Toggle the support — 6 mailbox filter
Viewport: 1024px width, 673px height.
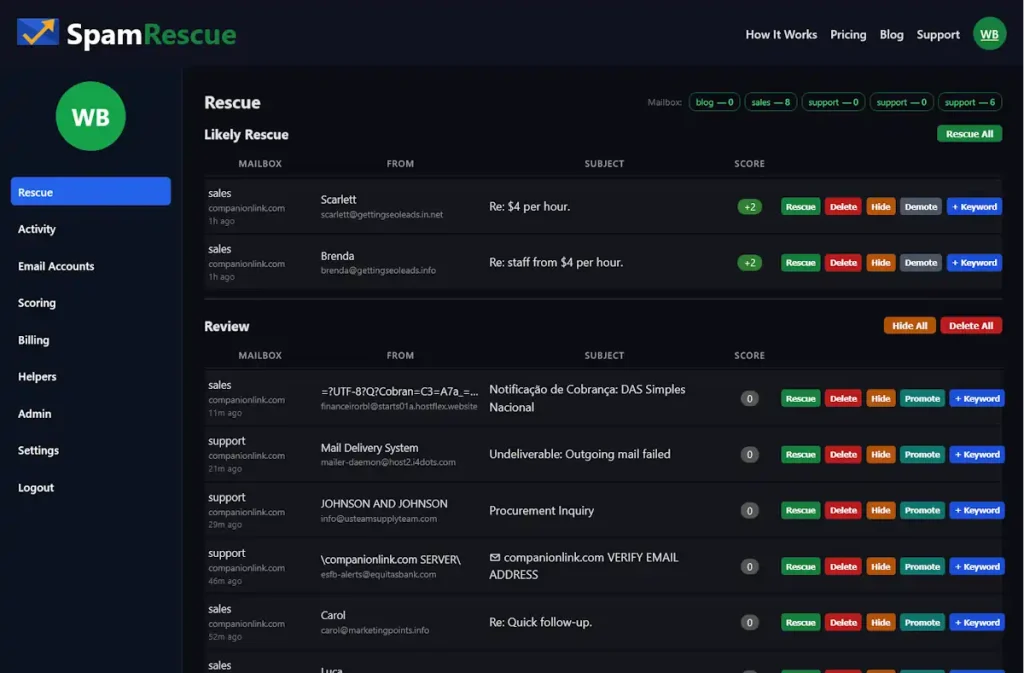(970, 102)
